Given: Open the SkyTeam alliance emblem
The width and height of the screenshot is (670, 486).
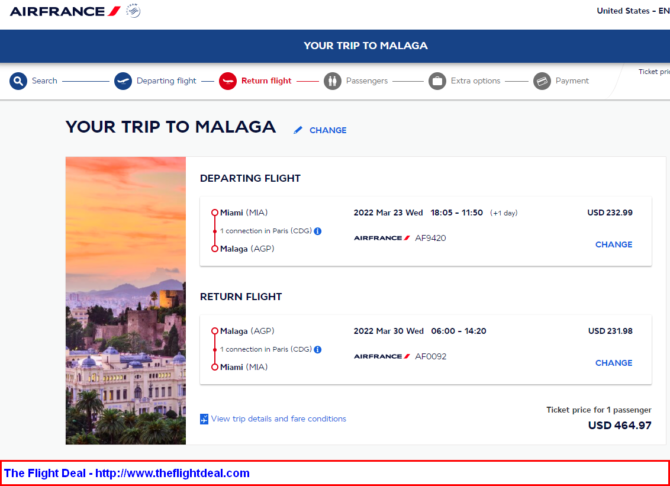Looking at the screenshot, I should 133,11.
